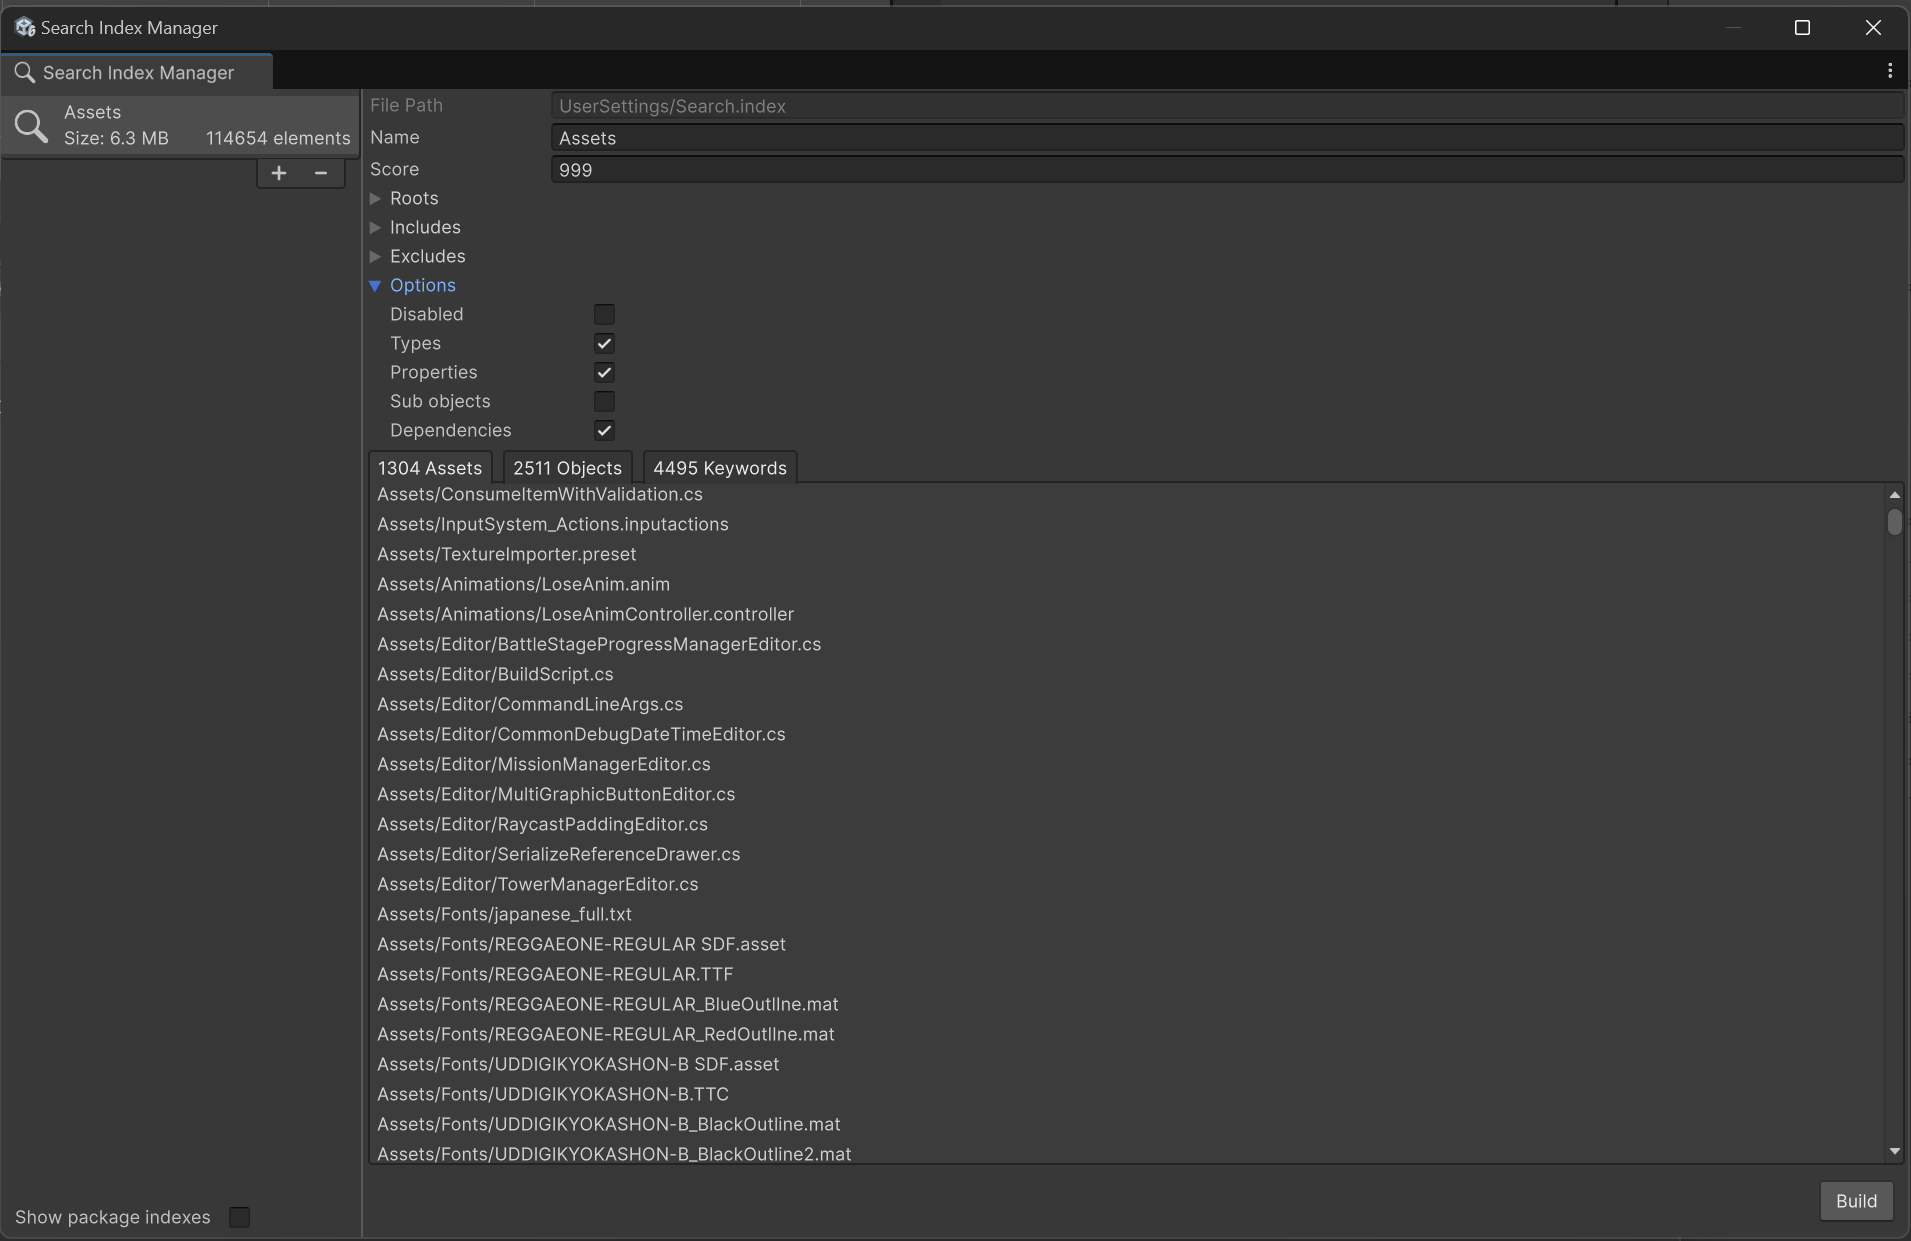Select Assets/Editor/BuildScript.cs in the list

pyautogui.click(x=495, y=674)
